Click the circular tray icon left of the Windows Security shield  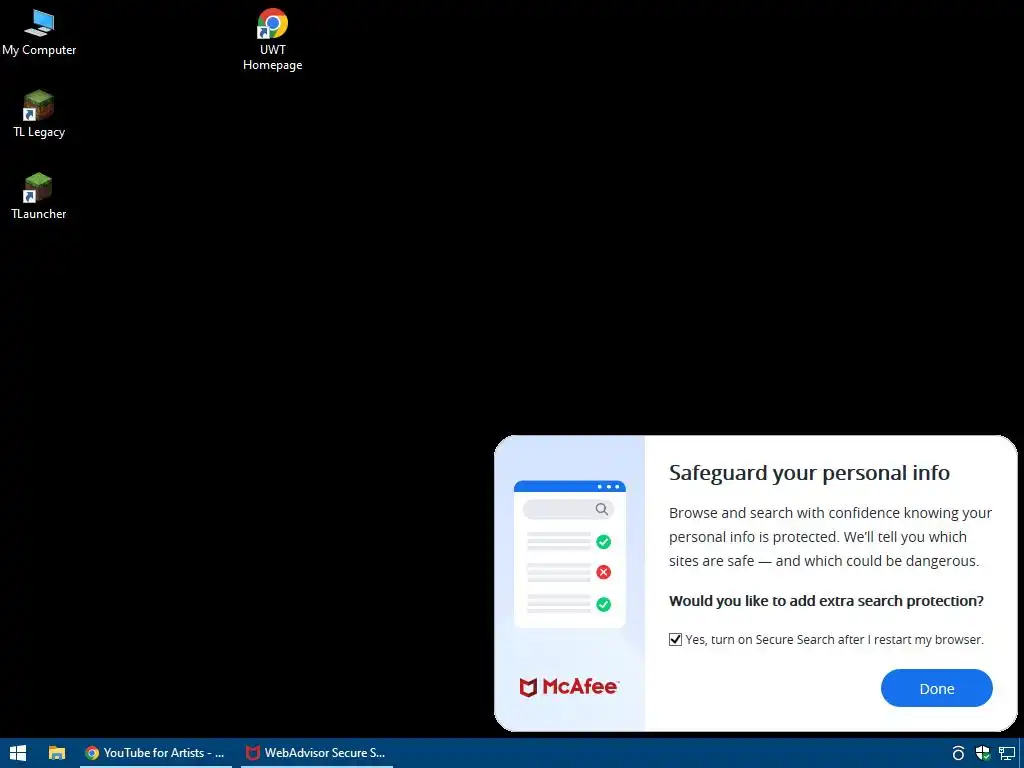pos(958,753)
